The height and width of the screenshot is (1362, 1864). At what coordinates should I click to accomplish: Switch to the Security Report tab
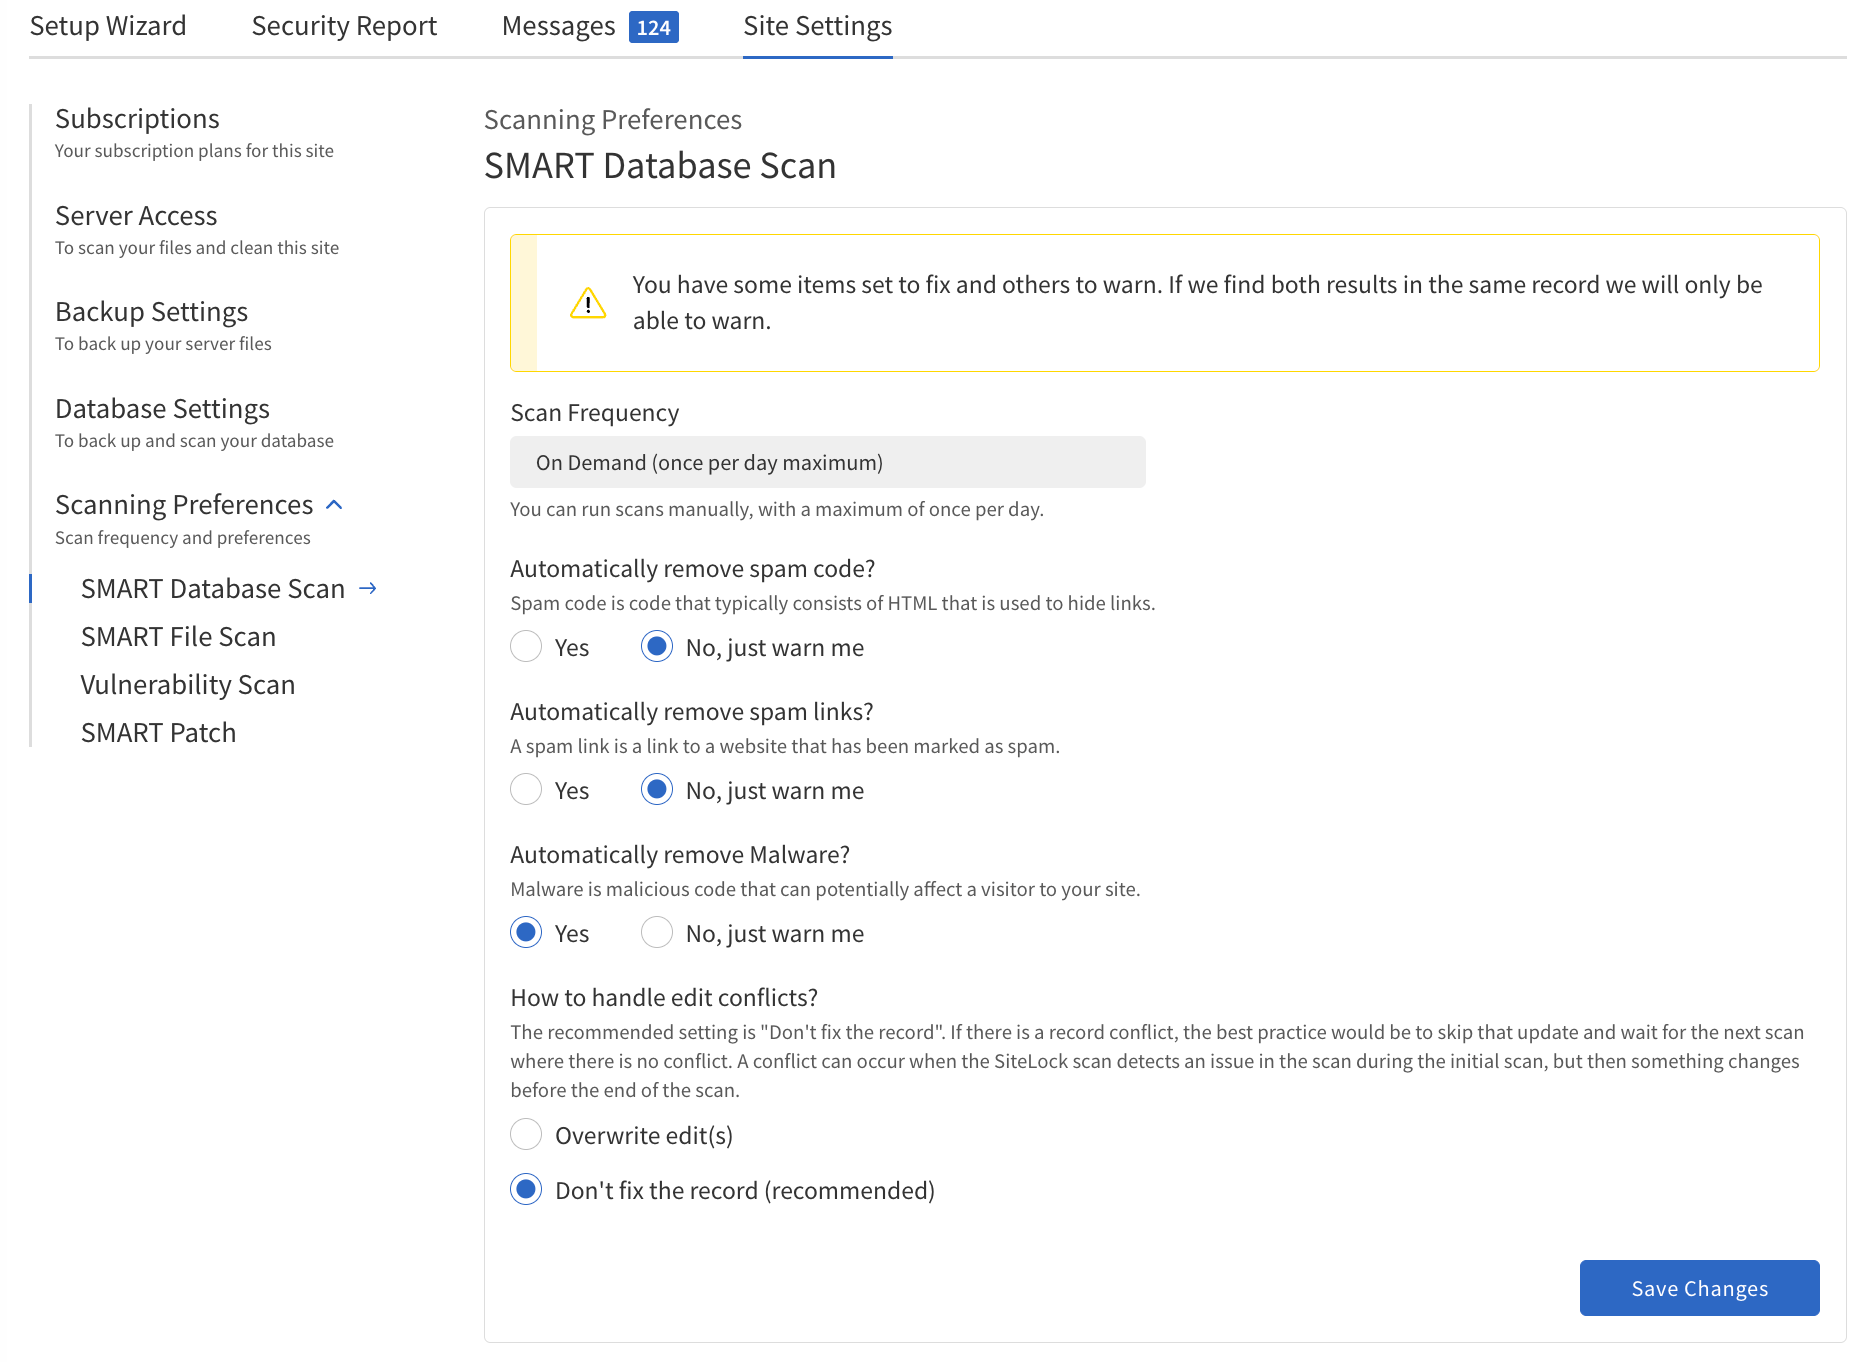(x=344, y=26)
